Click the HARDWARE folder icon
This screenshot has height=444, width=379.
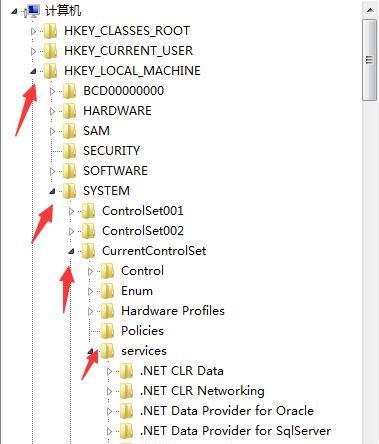[70, 111]
